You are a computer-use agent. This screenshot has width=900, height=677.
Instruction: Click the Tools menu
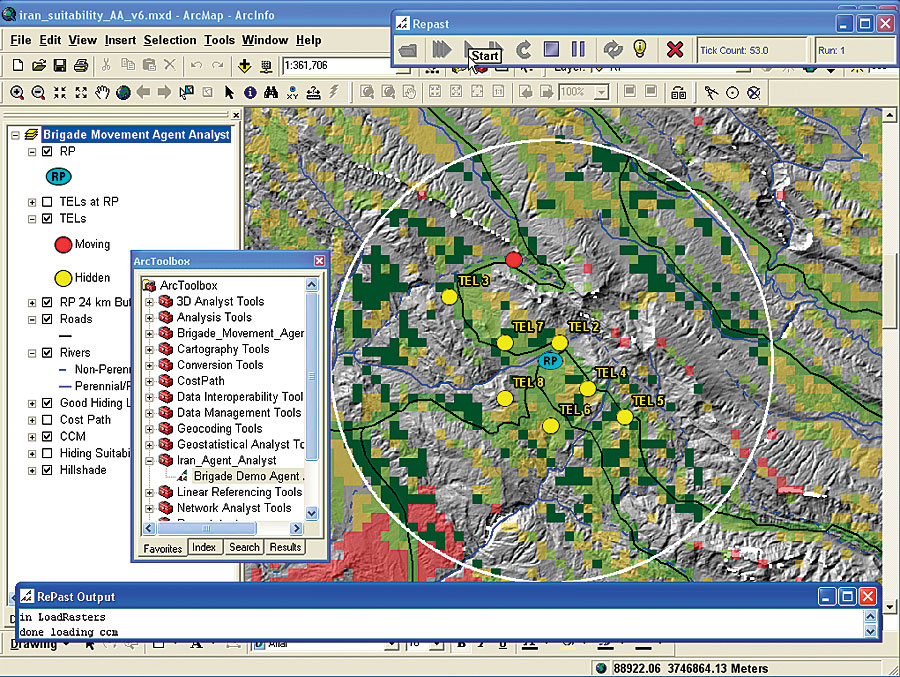(x=219, y=40)
